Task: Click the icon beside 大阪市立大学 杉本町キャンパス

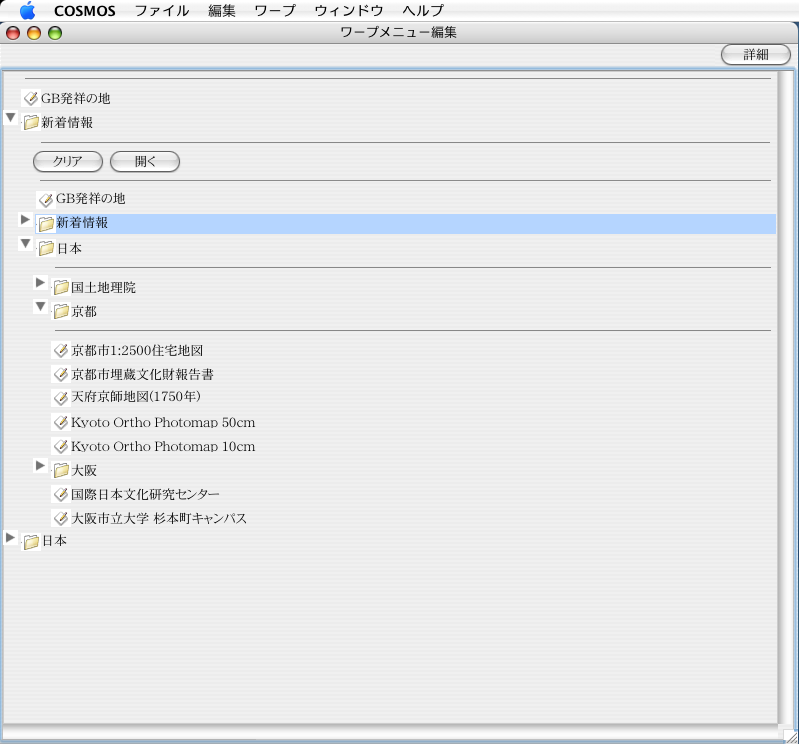Action: [61, 518]
